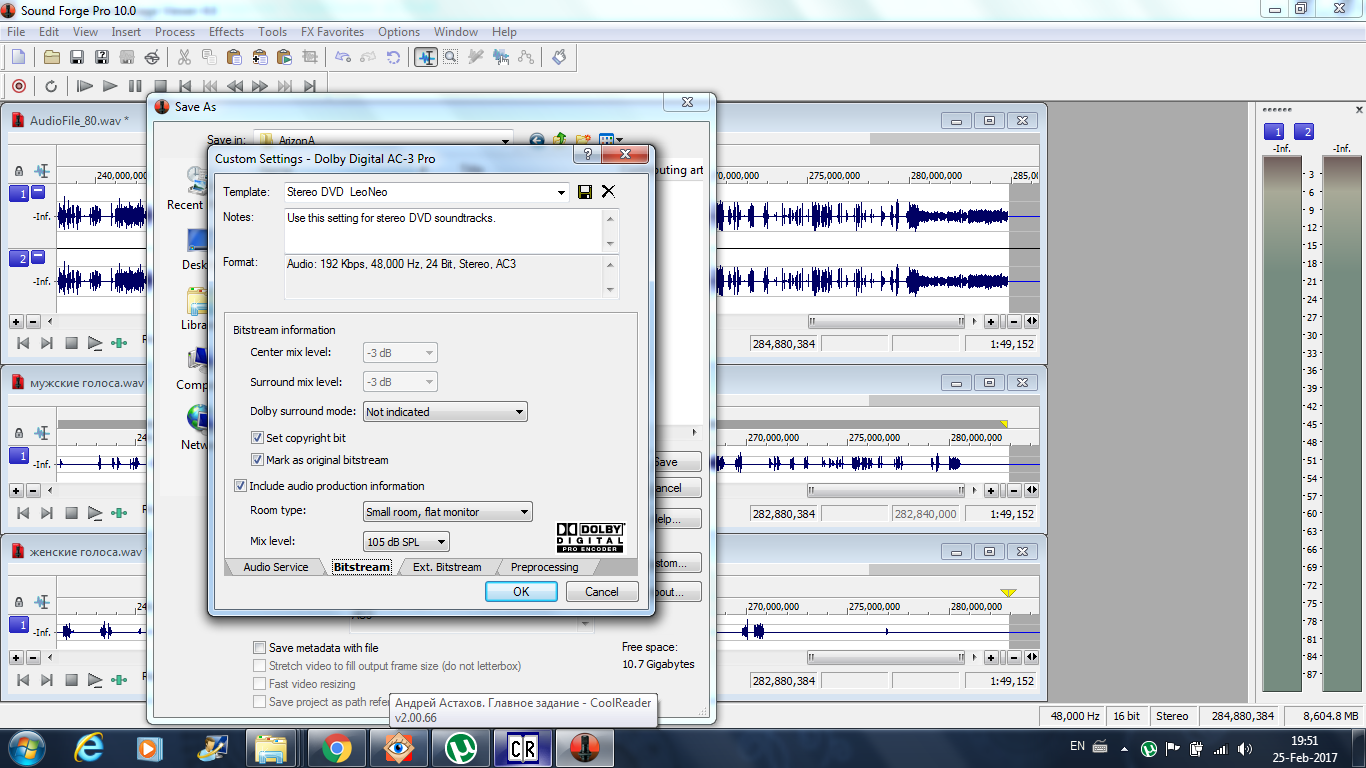Click Stop in main transport bar
This screenshot has height=768, width=1366.
point(160,86)
